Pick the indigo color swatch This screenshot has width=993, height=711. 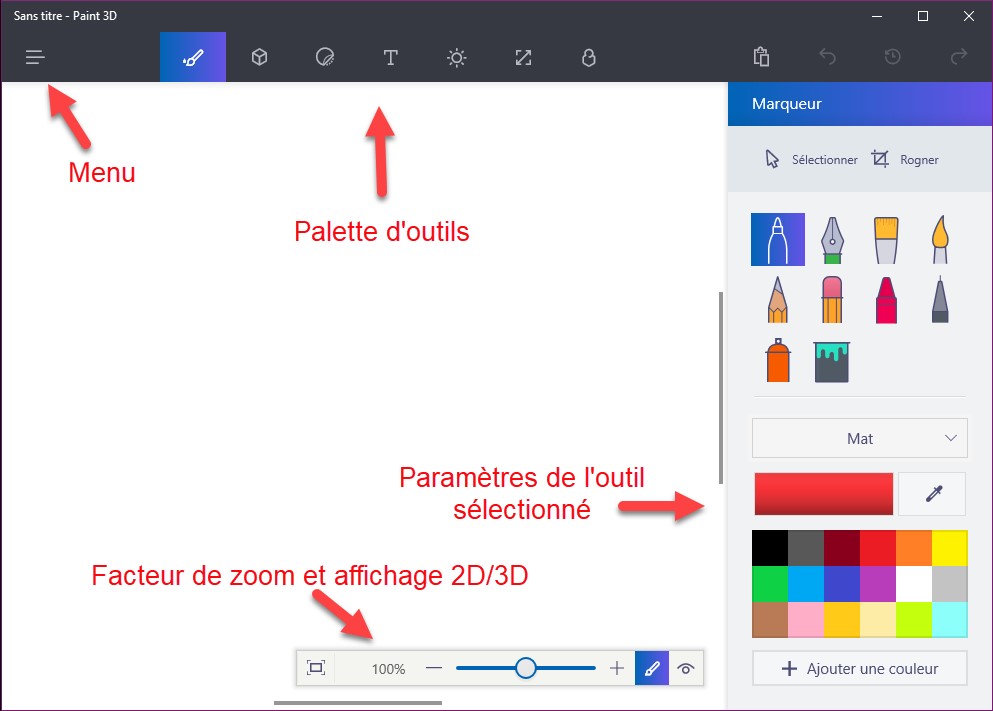tap(842, 584)
